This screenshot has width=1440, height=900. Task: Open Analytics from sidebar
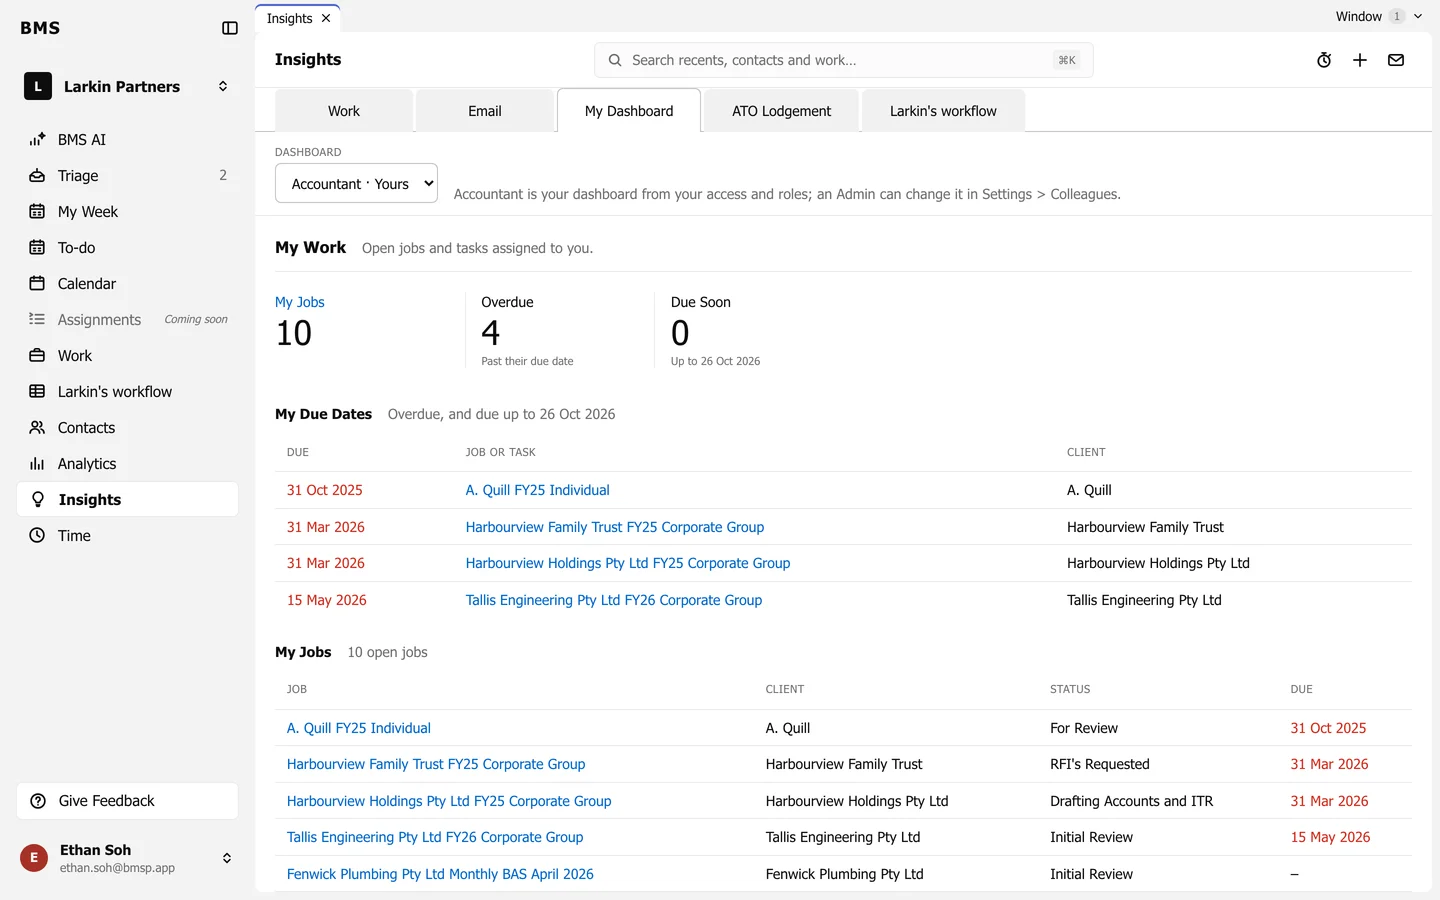127,464
